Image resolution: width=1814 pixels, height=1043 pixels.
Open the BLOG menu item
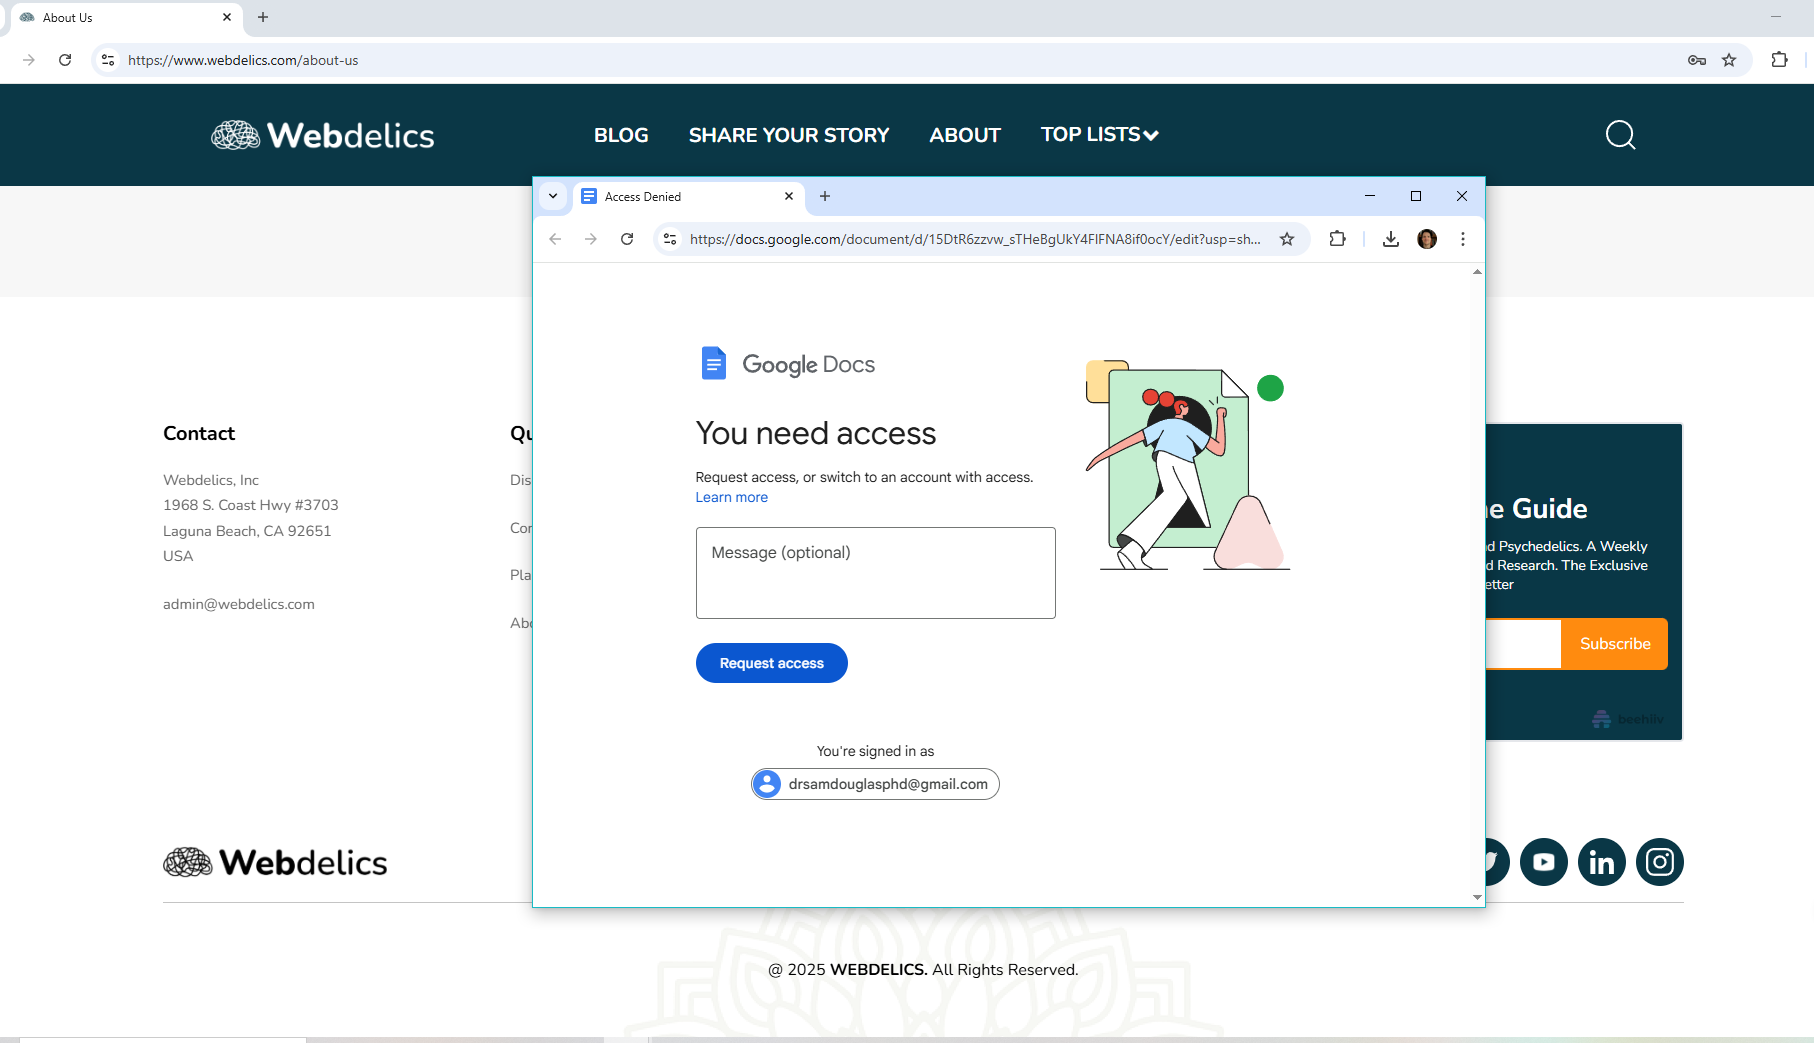pos(621,135)
